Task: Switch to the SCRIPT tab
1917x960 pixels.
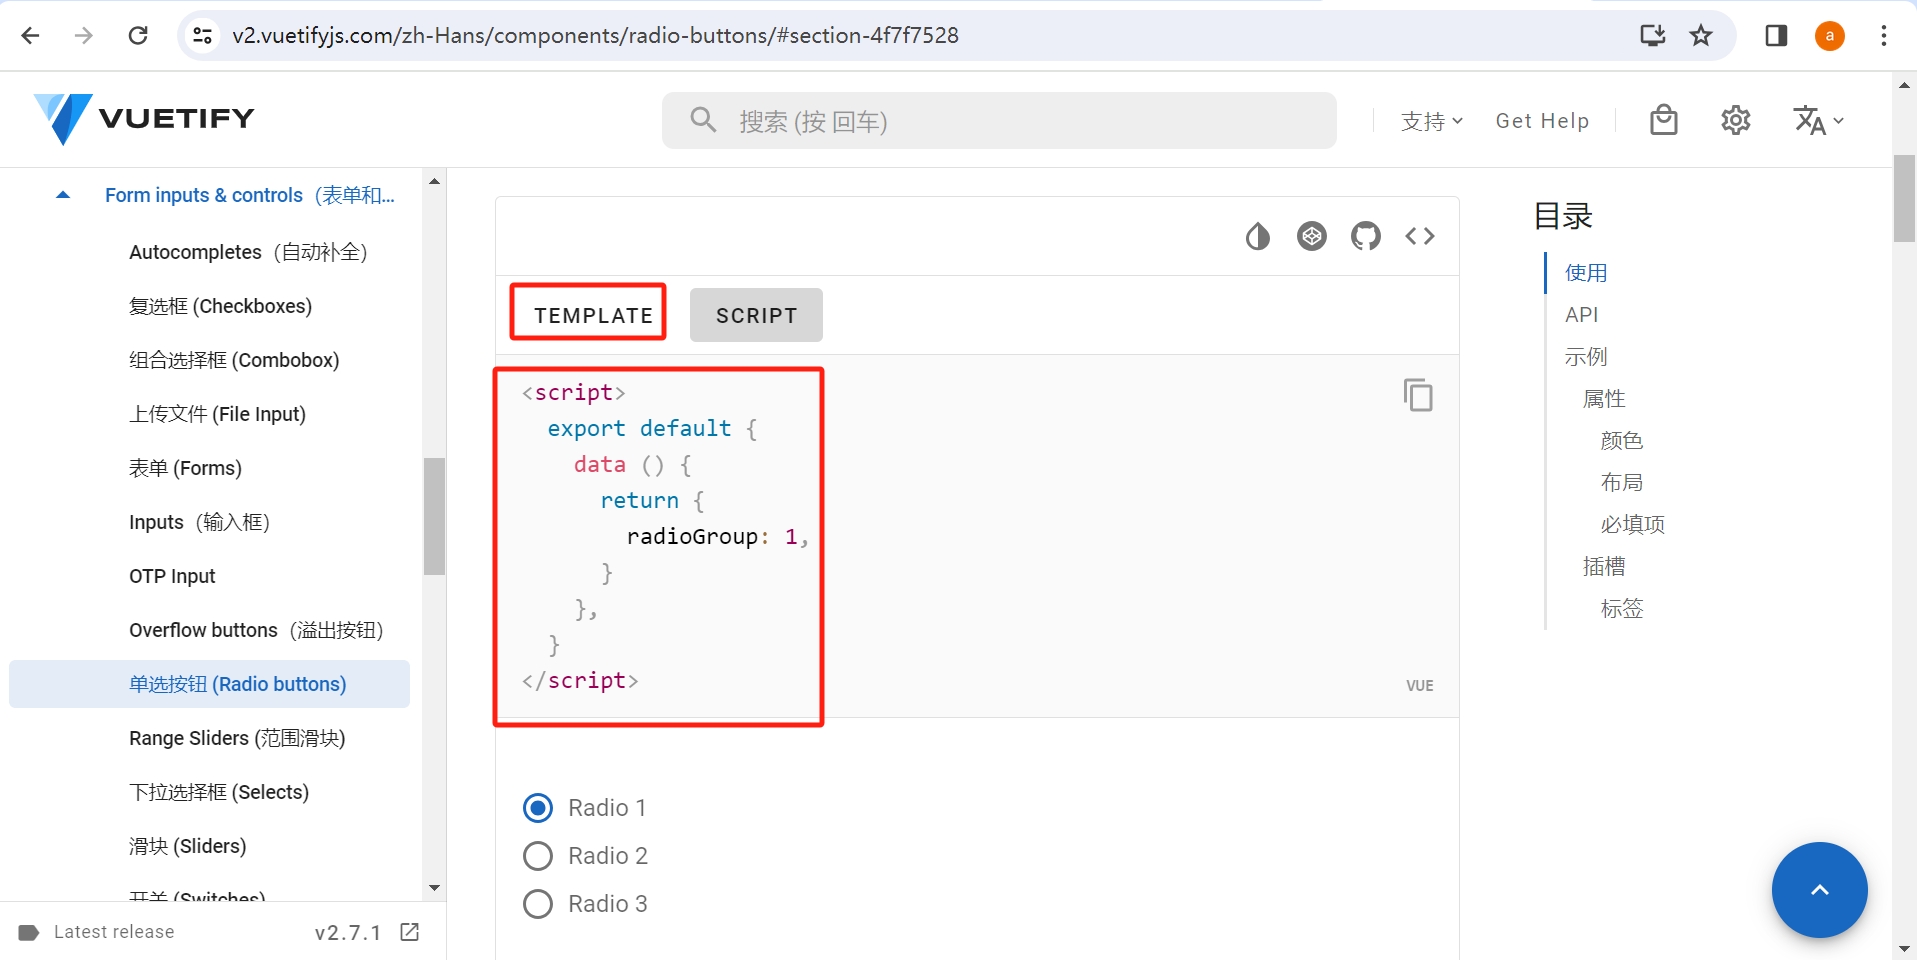Action: [x=755, y=314]
